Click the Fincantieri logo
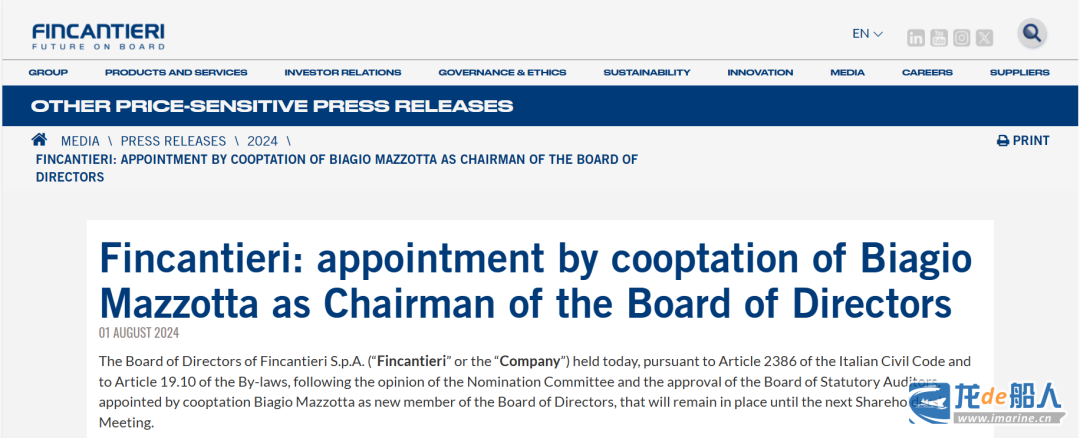The height and width of the screenshot is (438, 1080). pos(98,36)
